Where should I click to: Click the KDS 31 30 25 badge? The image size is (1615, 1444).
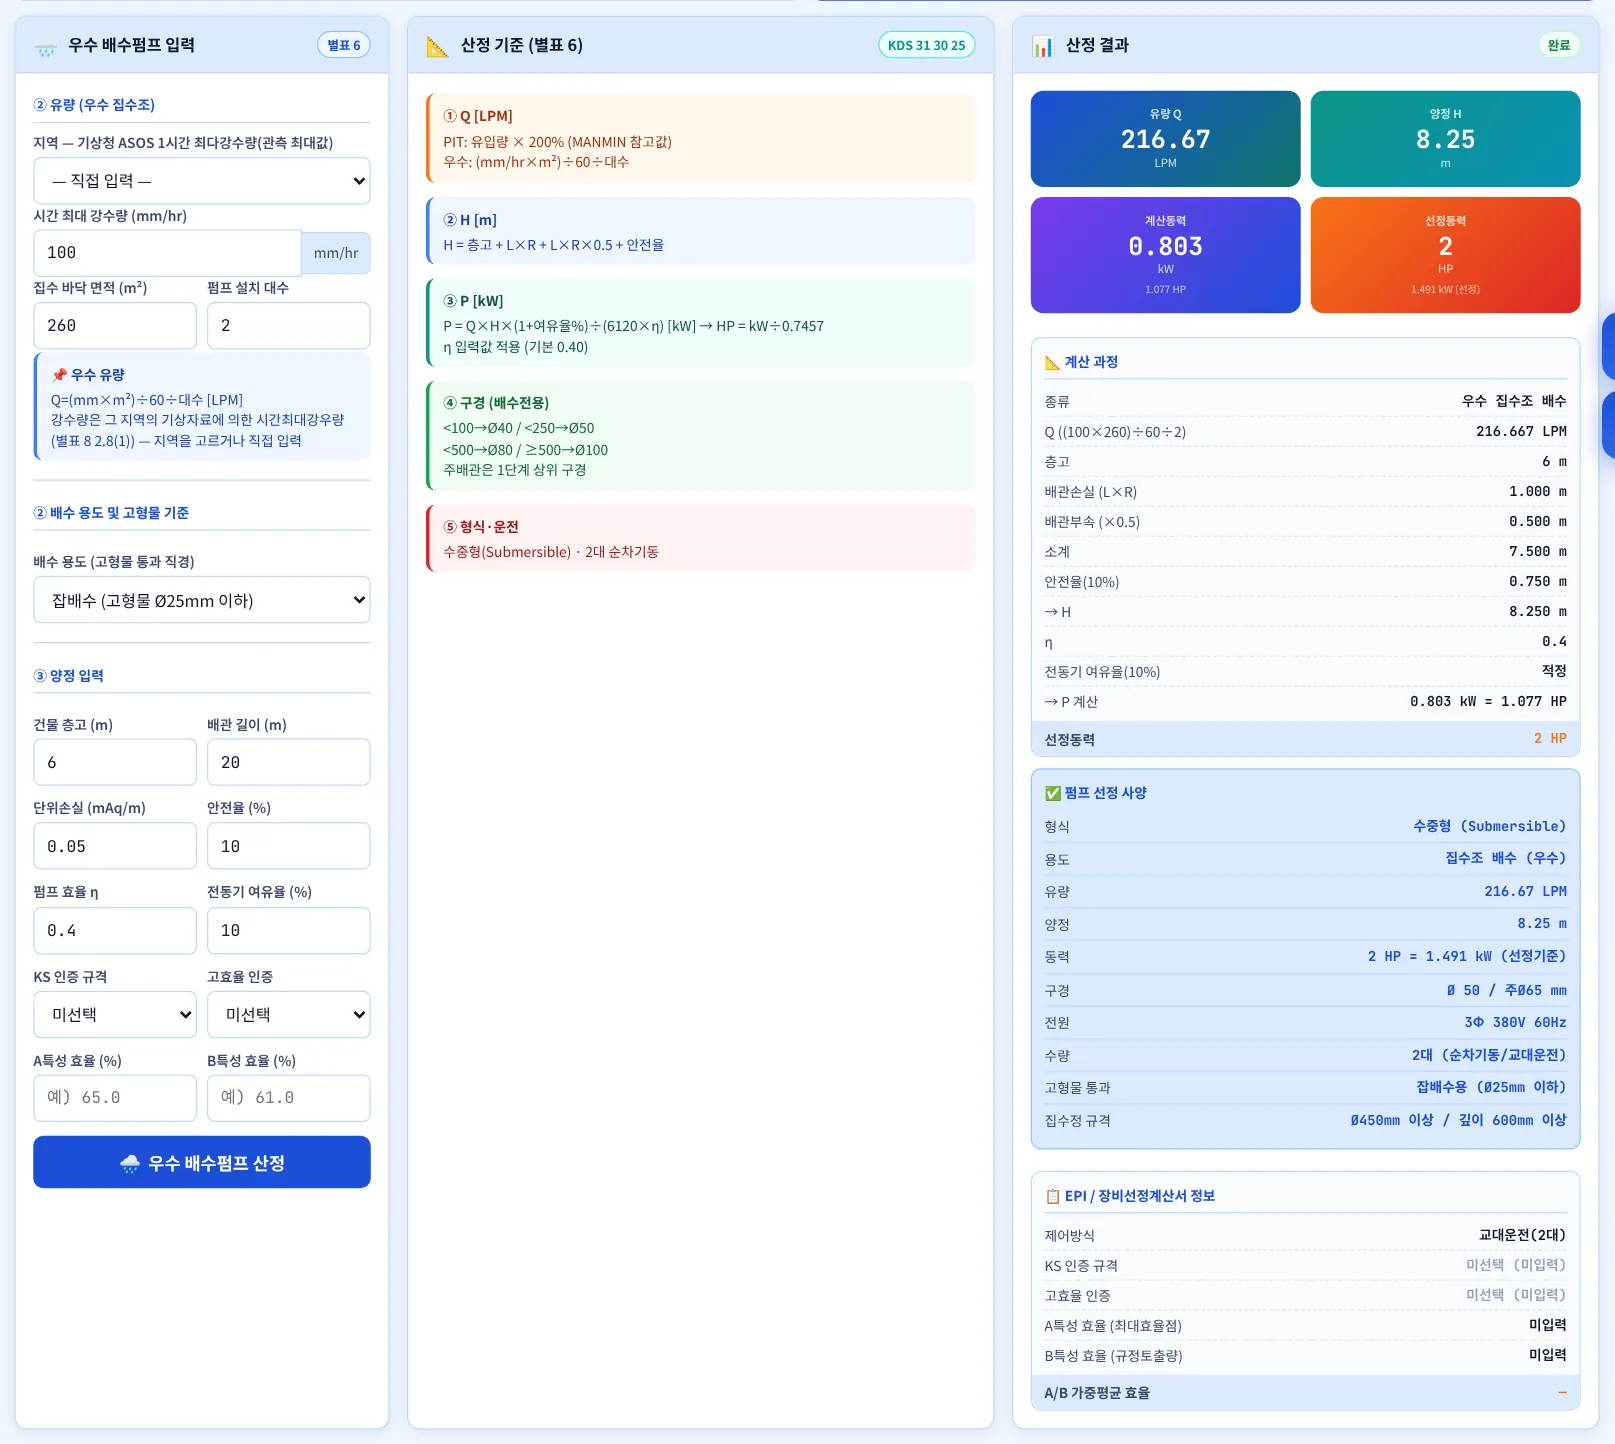(x=927, y=45)
